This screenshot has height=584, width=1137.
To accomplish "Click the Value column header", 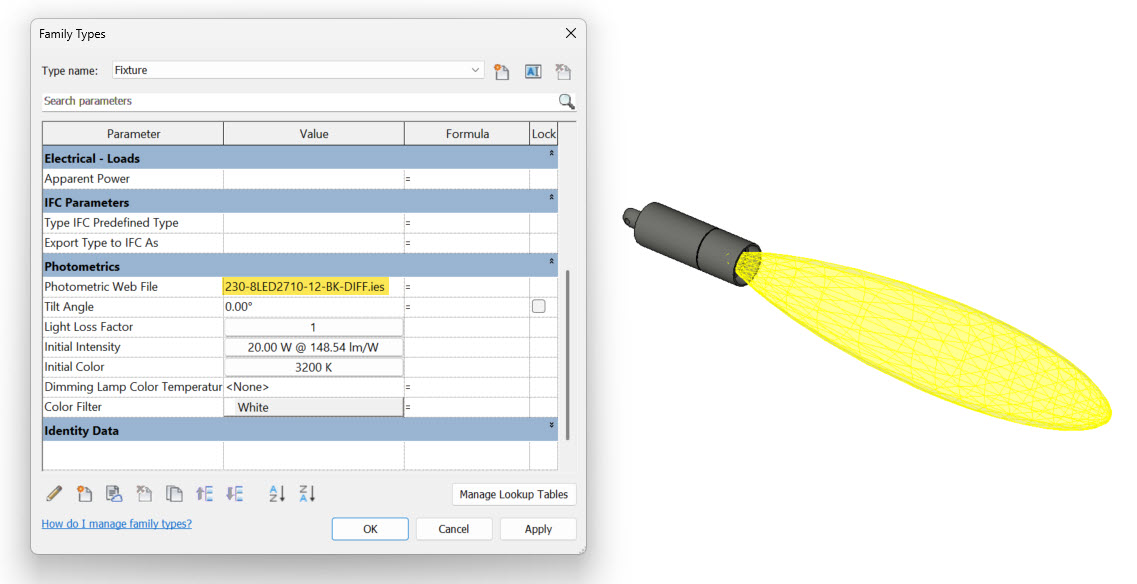I will (314, 133).
